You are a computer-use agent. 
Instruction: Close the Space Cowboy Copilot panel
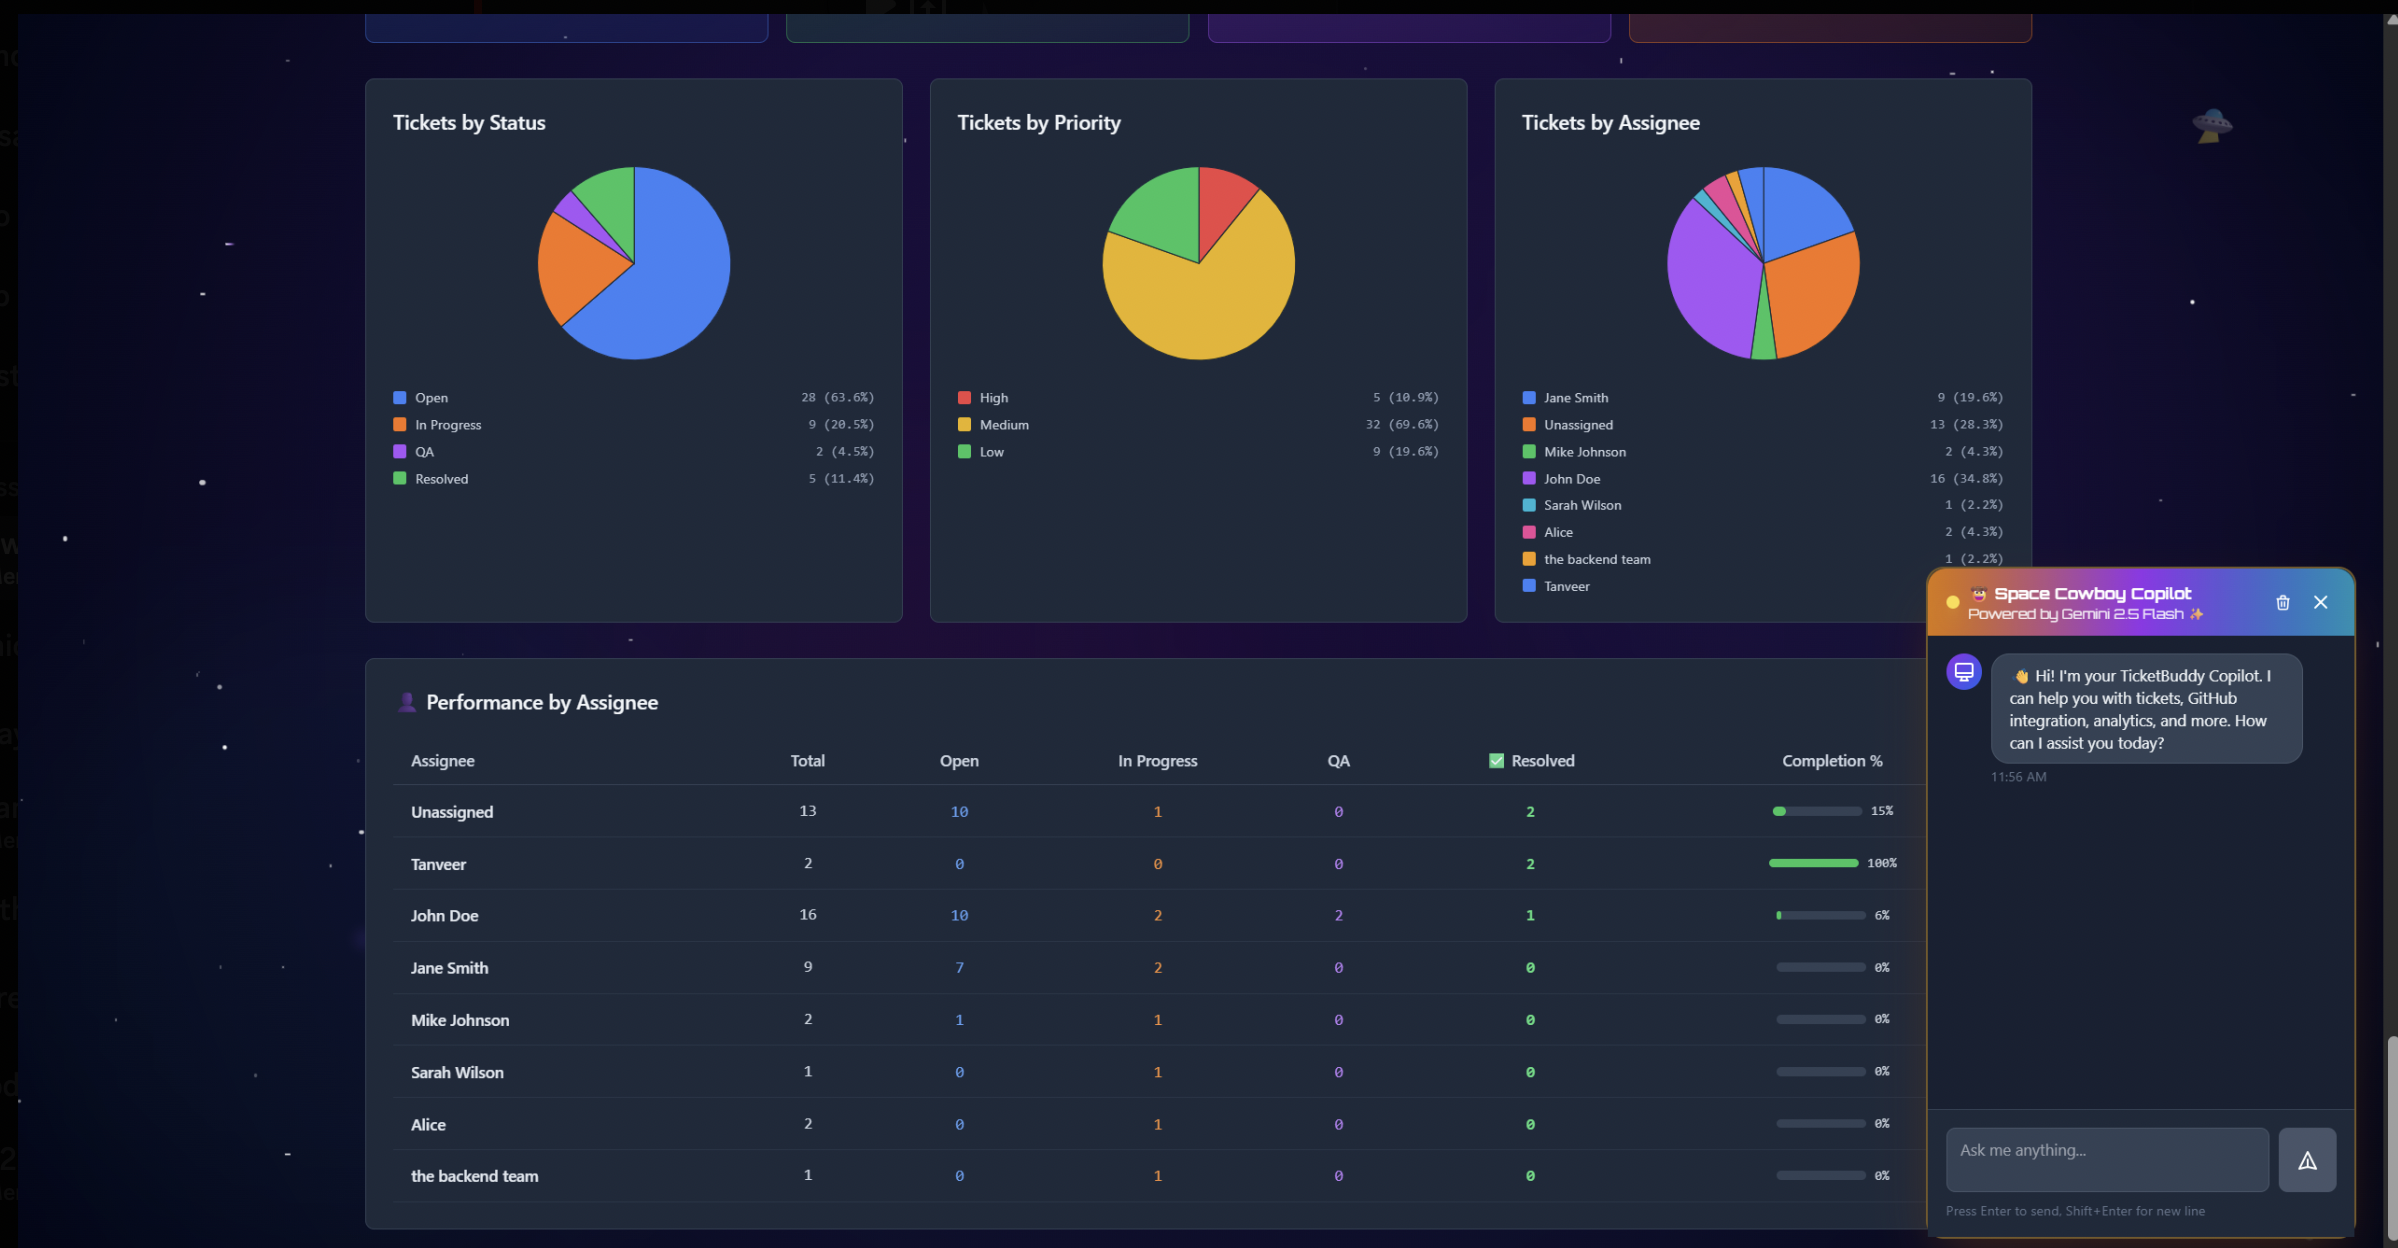point(2320,602)
